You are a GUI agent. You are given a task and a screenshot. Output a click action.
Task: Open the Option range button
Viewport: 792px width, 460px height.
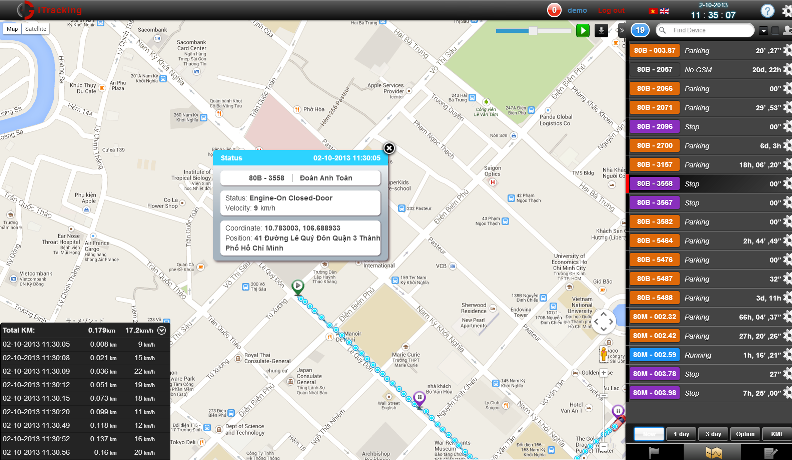click(x=745, y=434)
